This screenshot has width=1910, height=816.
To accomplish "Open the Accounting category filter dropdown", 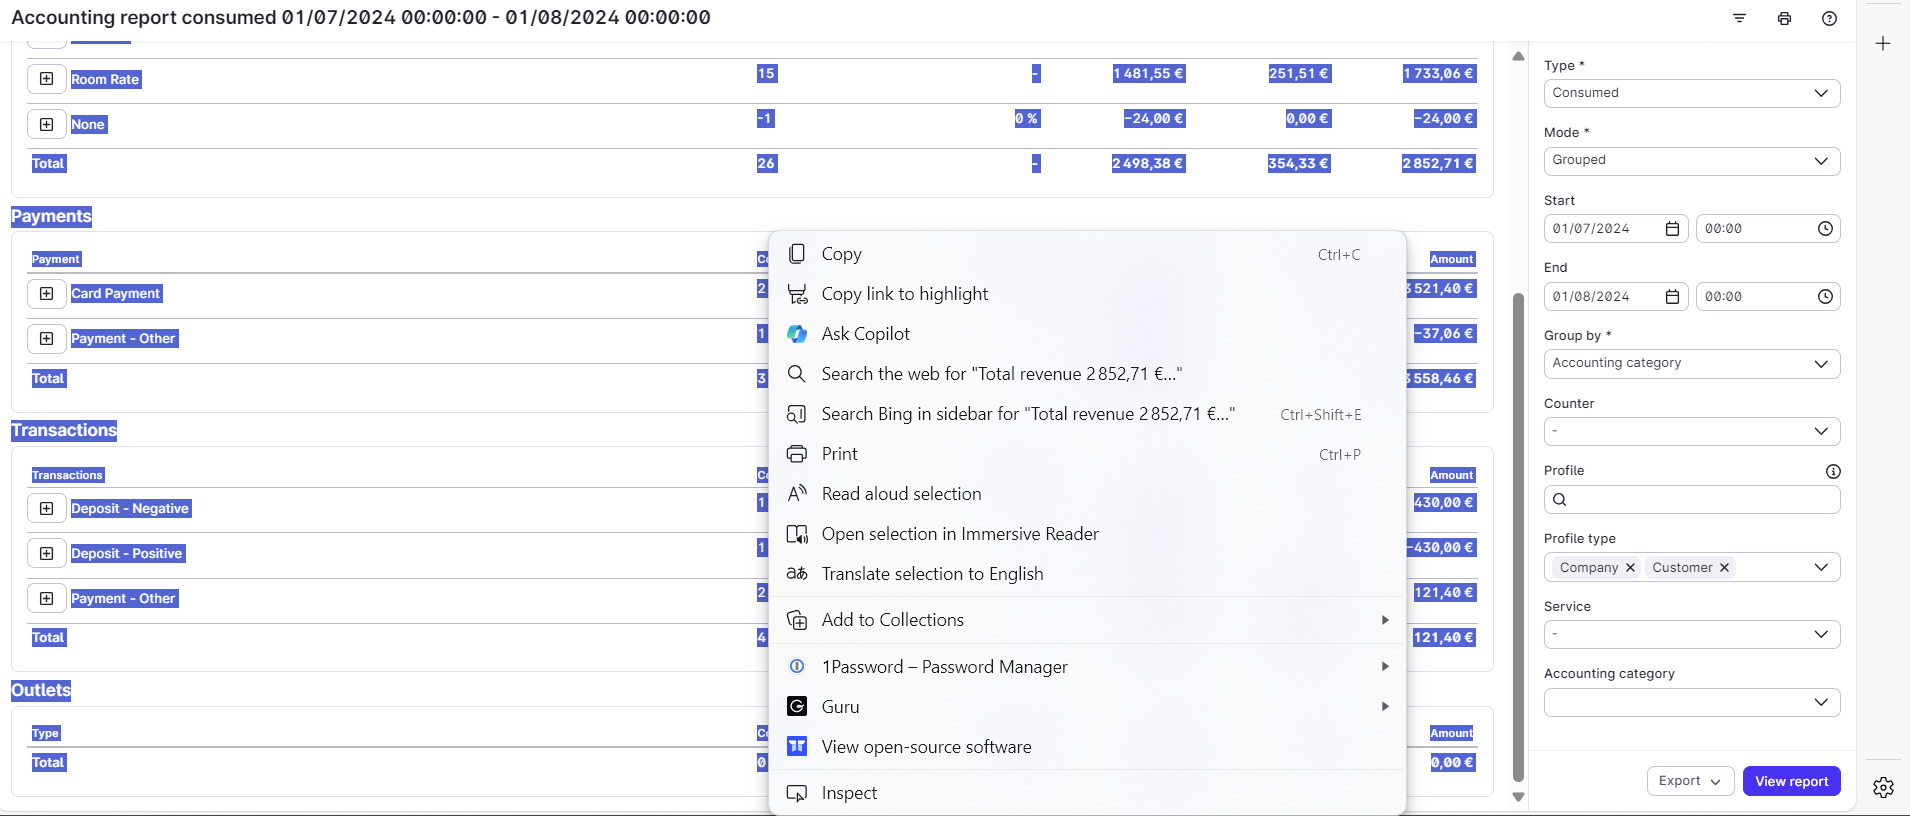I will (x=1692, y=702).
